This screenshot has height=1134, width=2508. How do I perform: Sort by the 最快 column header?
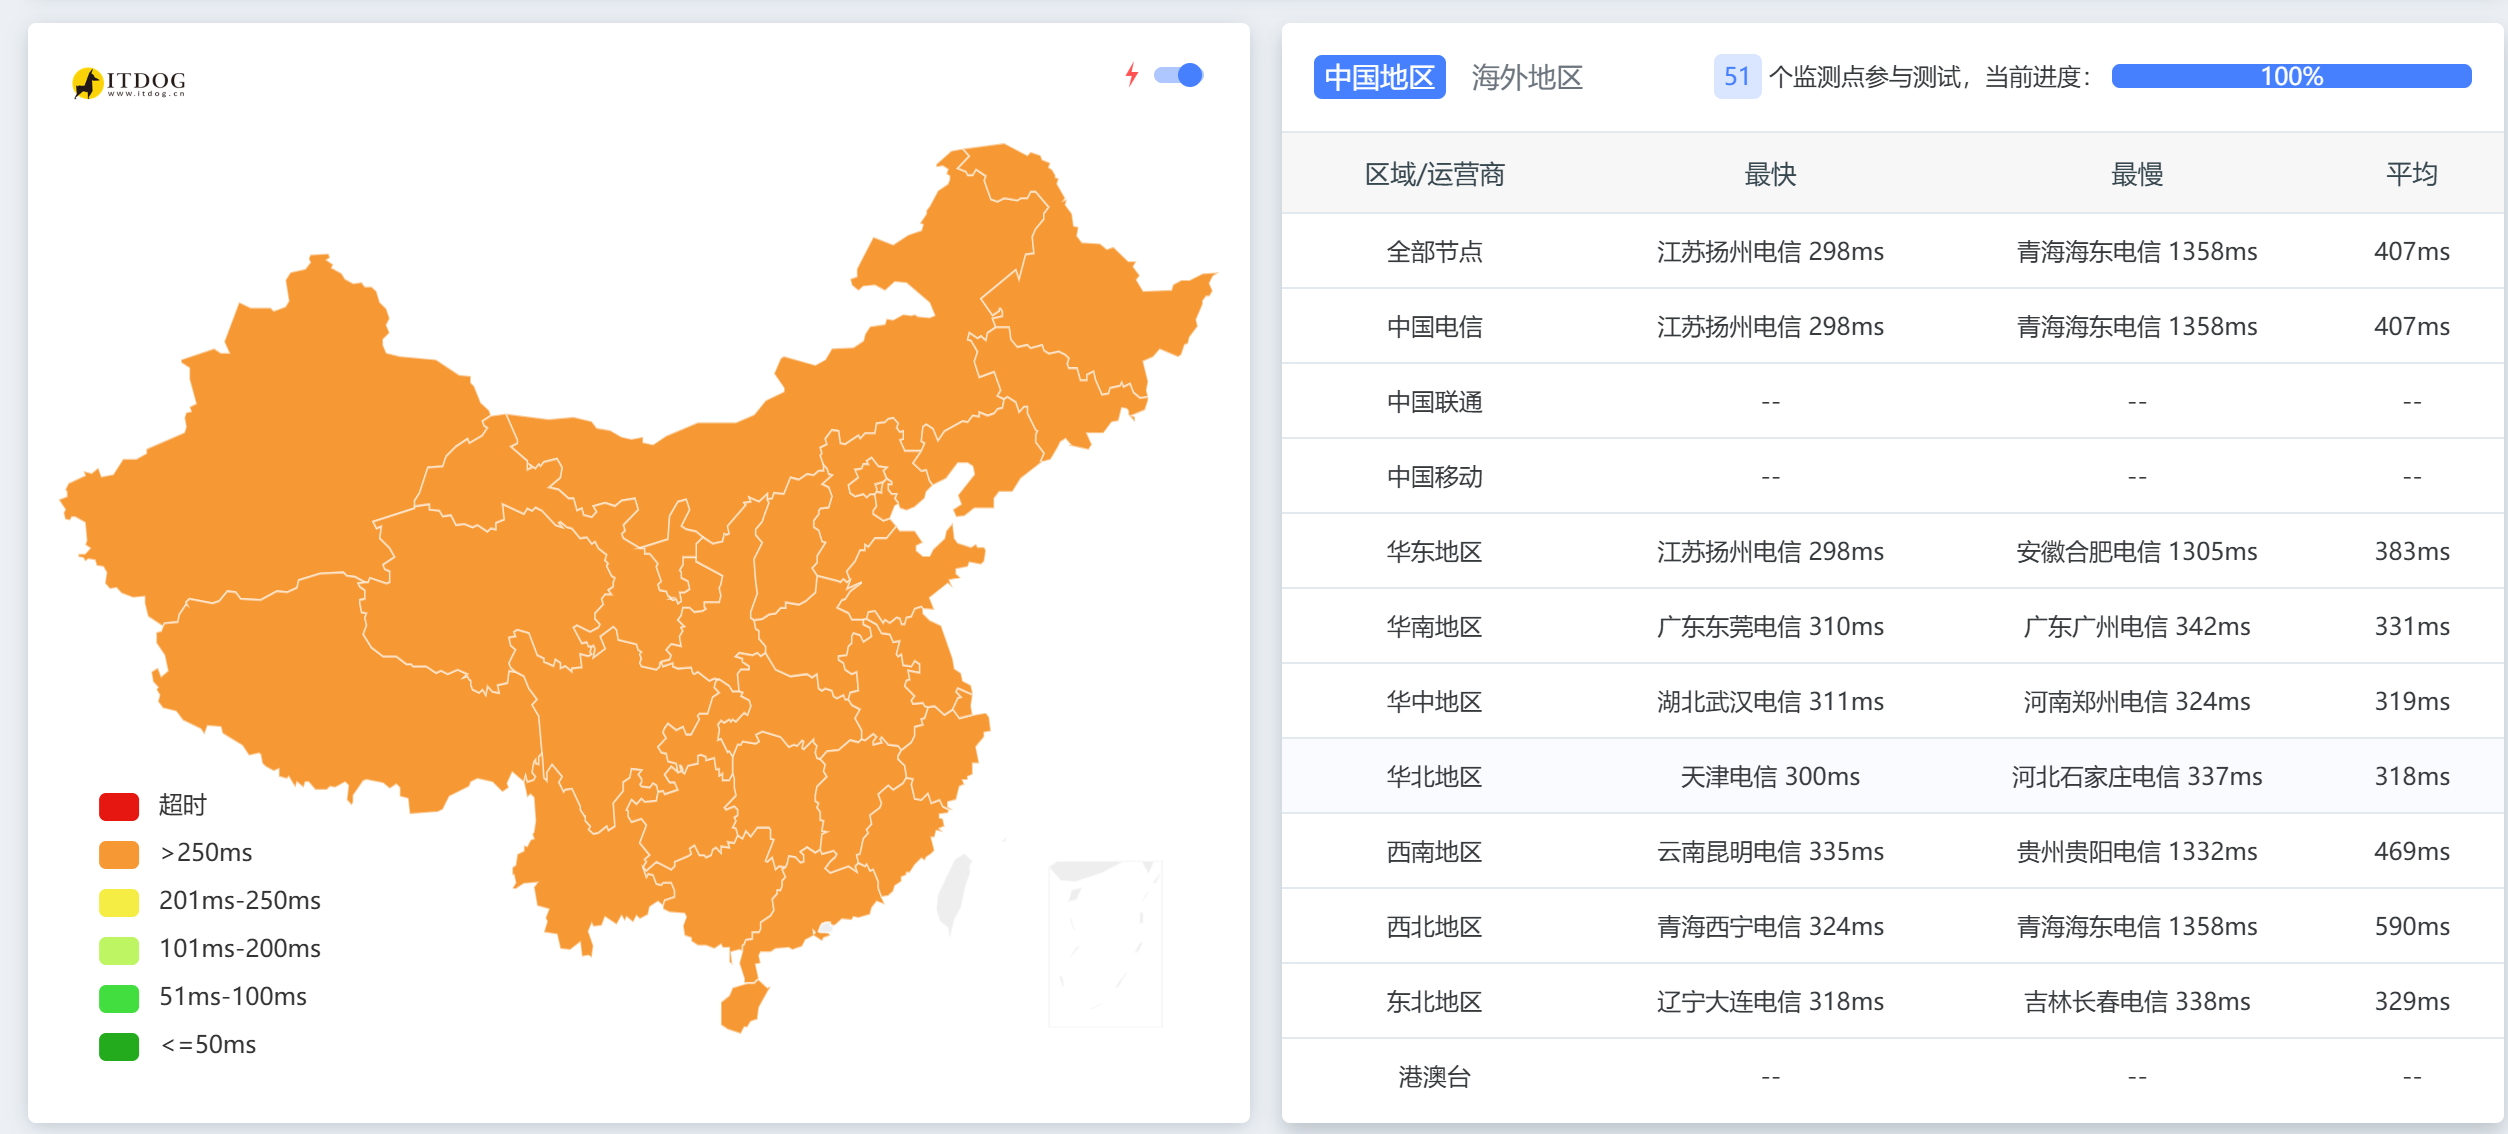[x=1769, y=174]
